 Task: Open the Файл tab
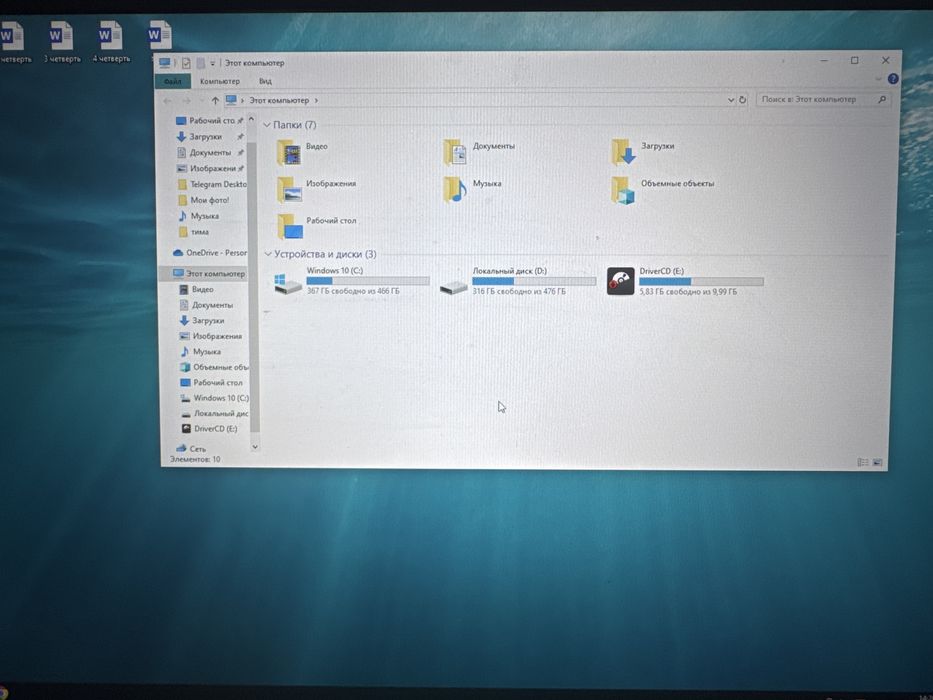173,82
